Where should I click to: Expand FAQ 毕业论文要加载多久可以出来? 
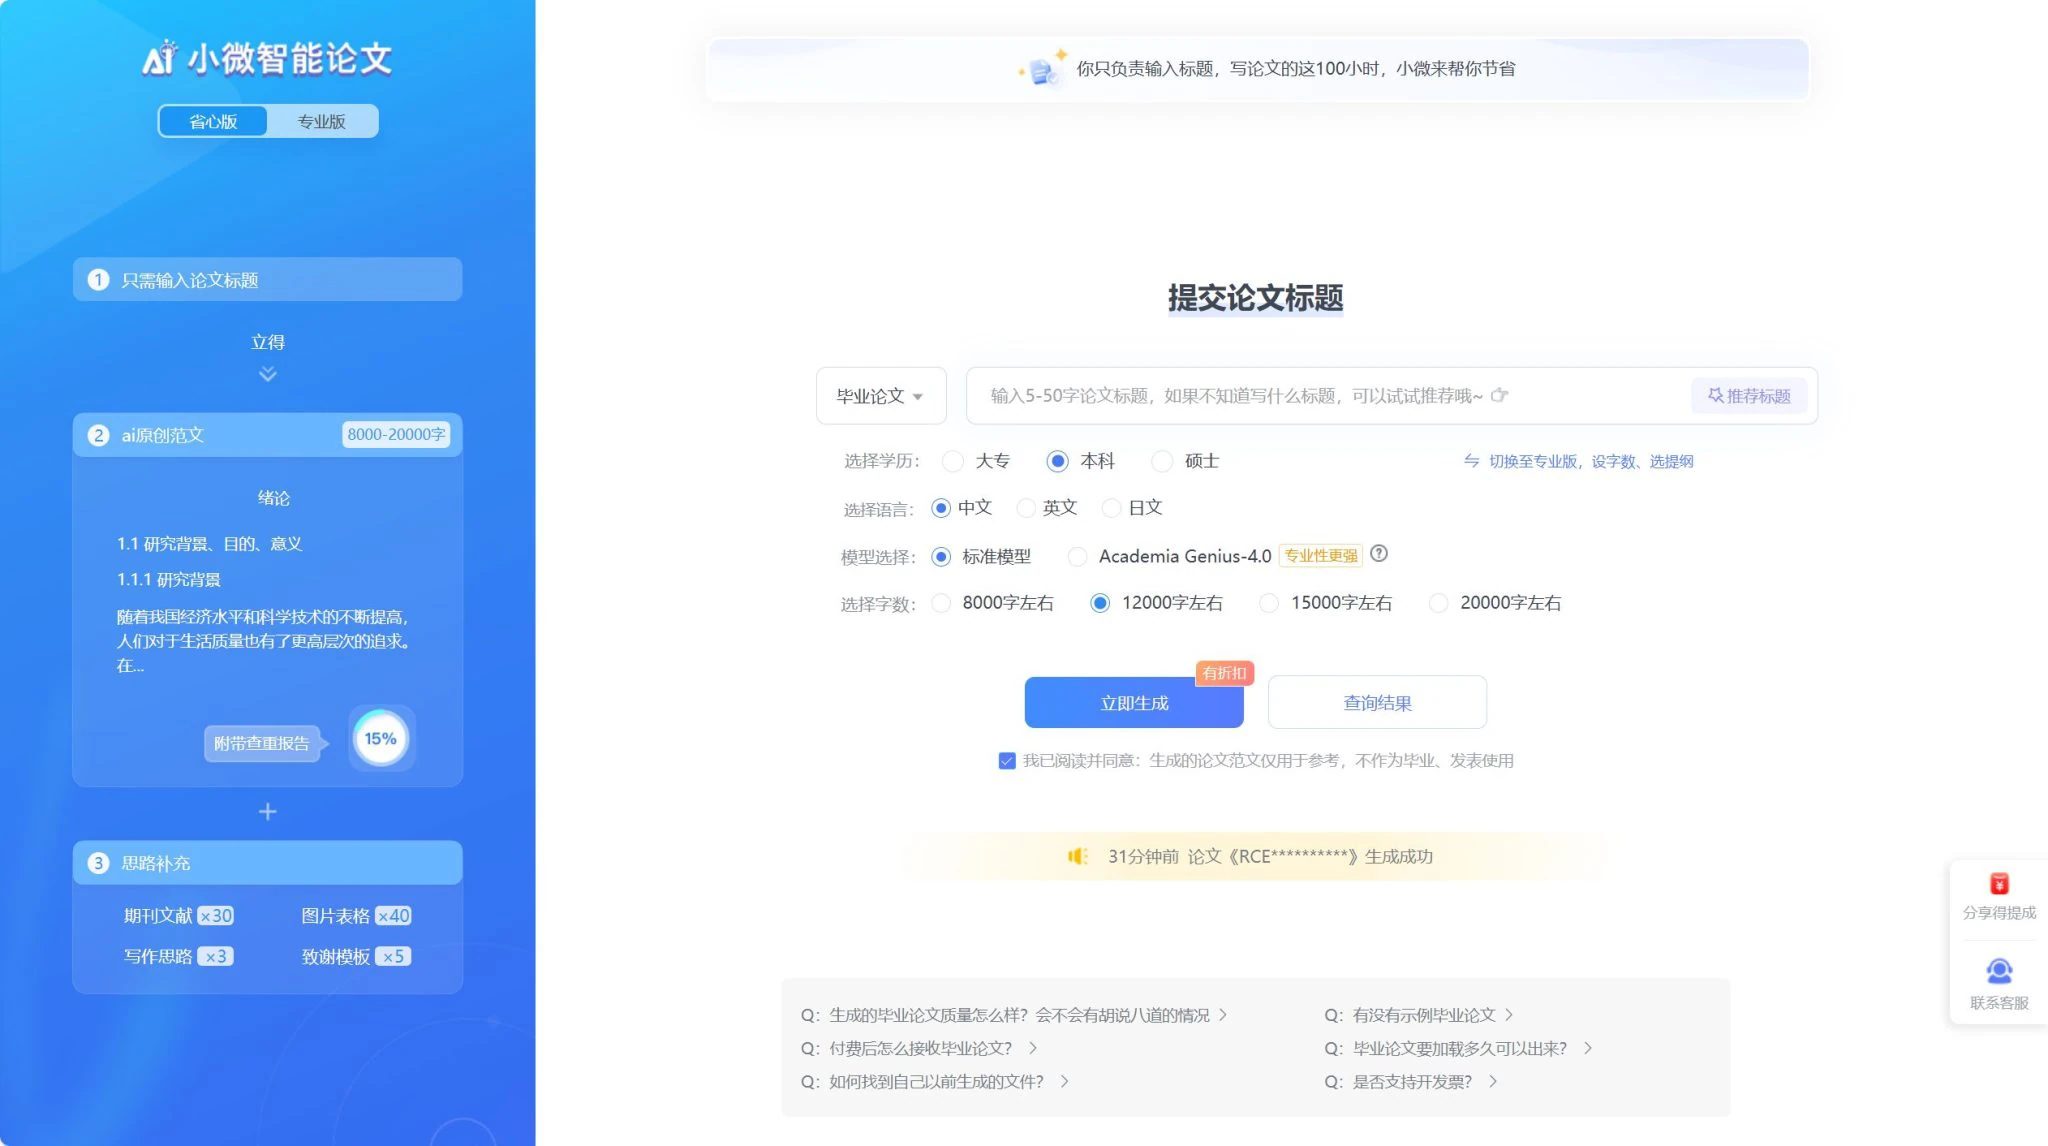(1458, 1048)
